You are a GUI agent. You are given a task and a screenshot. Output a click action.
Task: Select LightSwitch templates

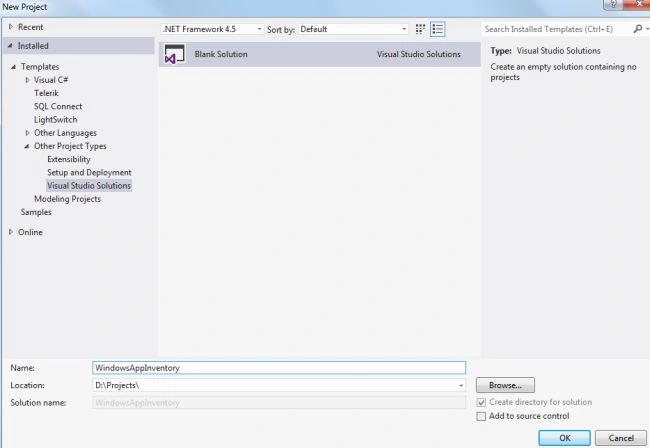[56, 120]
